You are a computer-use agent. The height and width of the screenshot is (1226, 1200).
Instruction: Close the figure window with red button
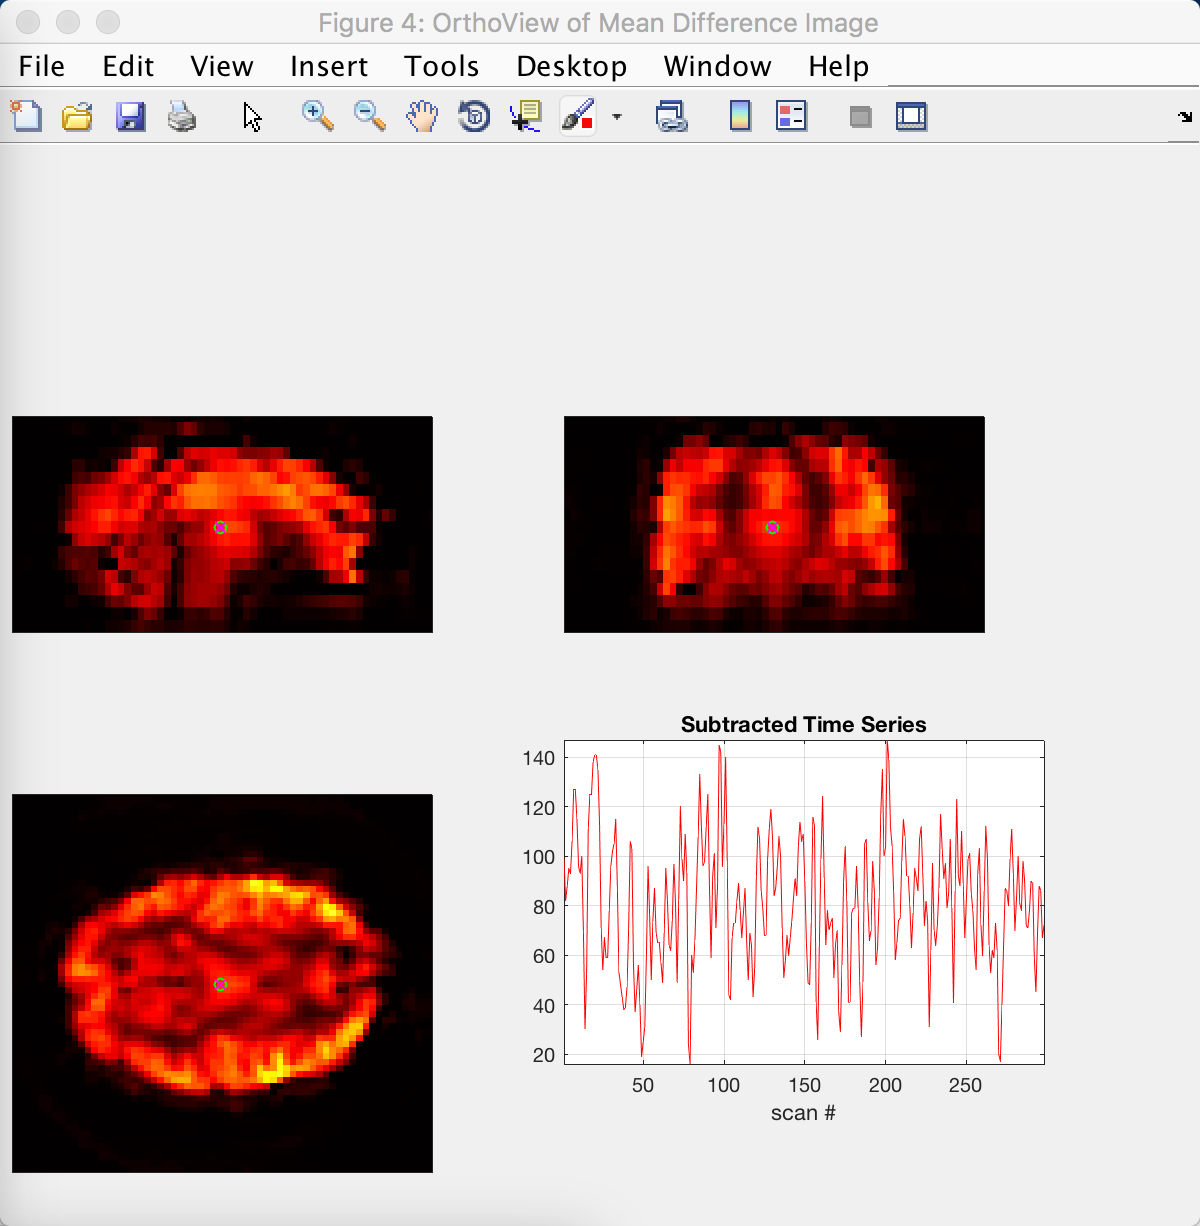(x=28, y=22)
